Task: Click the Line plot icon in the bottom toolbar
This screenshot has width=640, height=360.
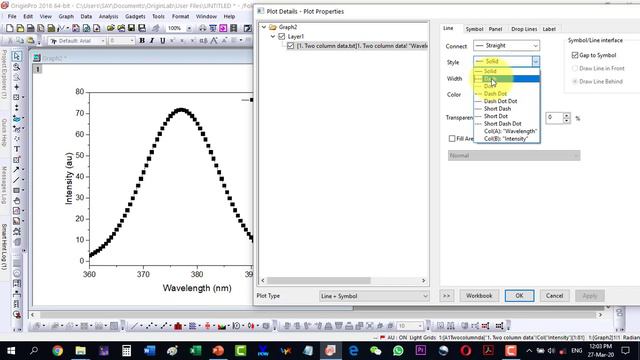Action: click(134, 326)
